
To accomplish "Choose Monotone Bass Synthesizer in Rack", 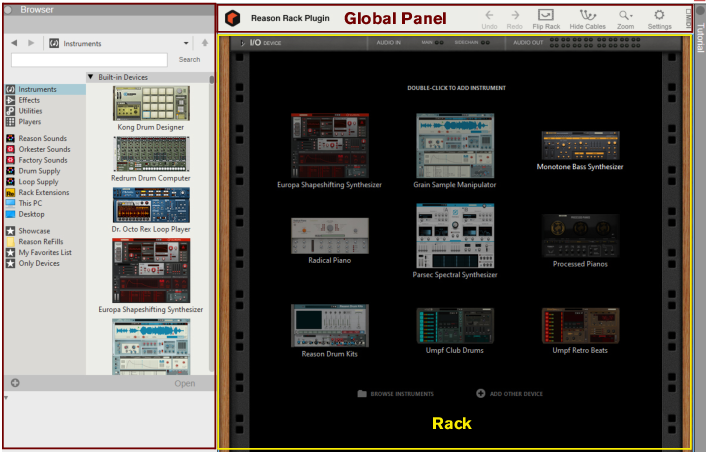I will coord(580,151).
